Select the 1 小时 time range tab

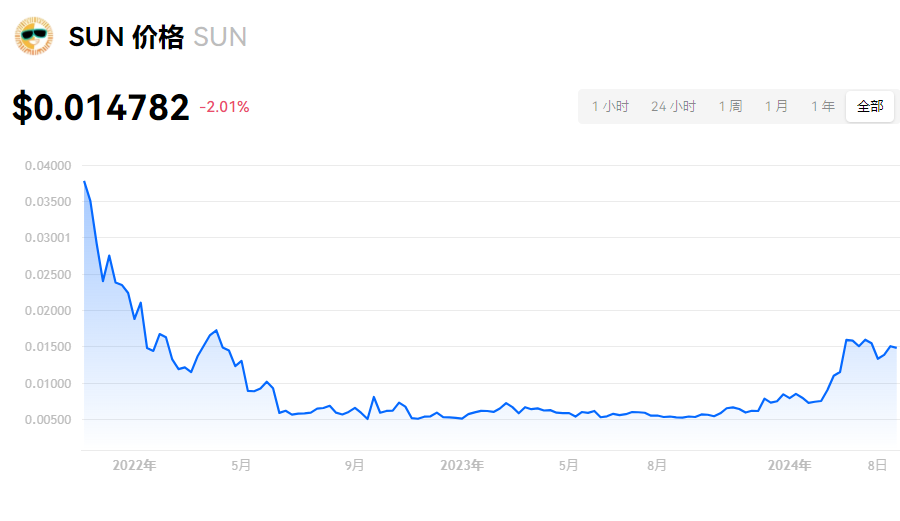[x=610, y=107]
